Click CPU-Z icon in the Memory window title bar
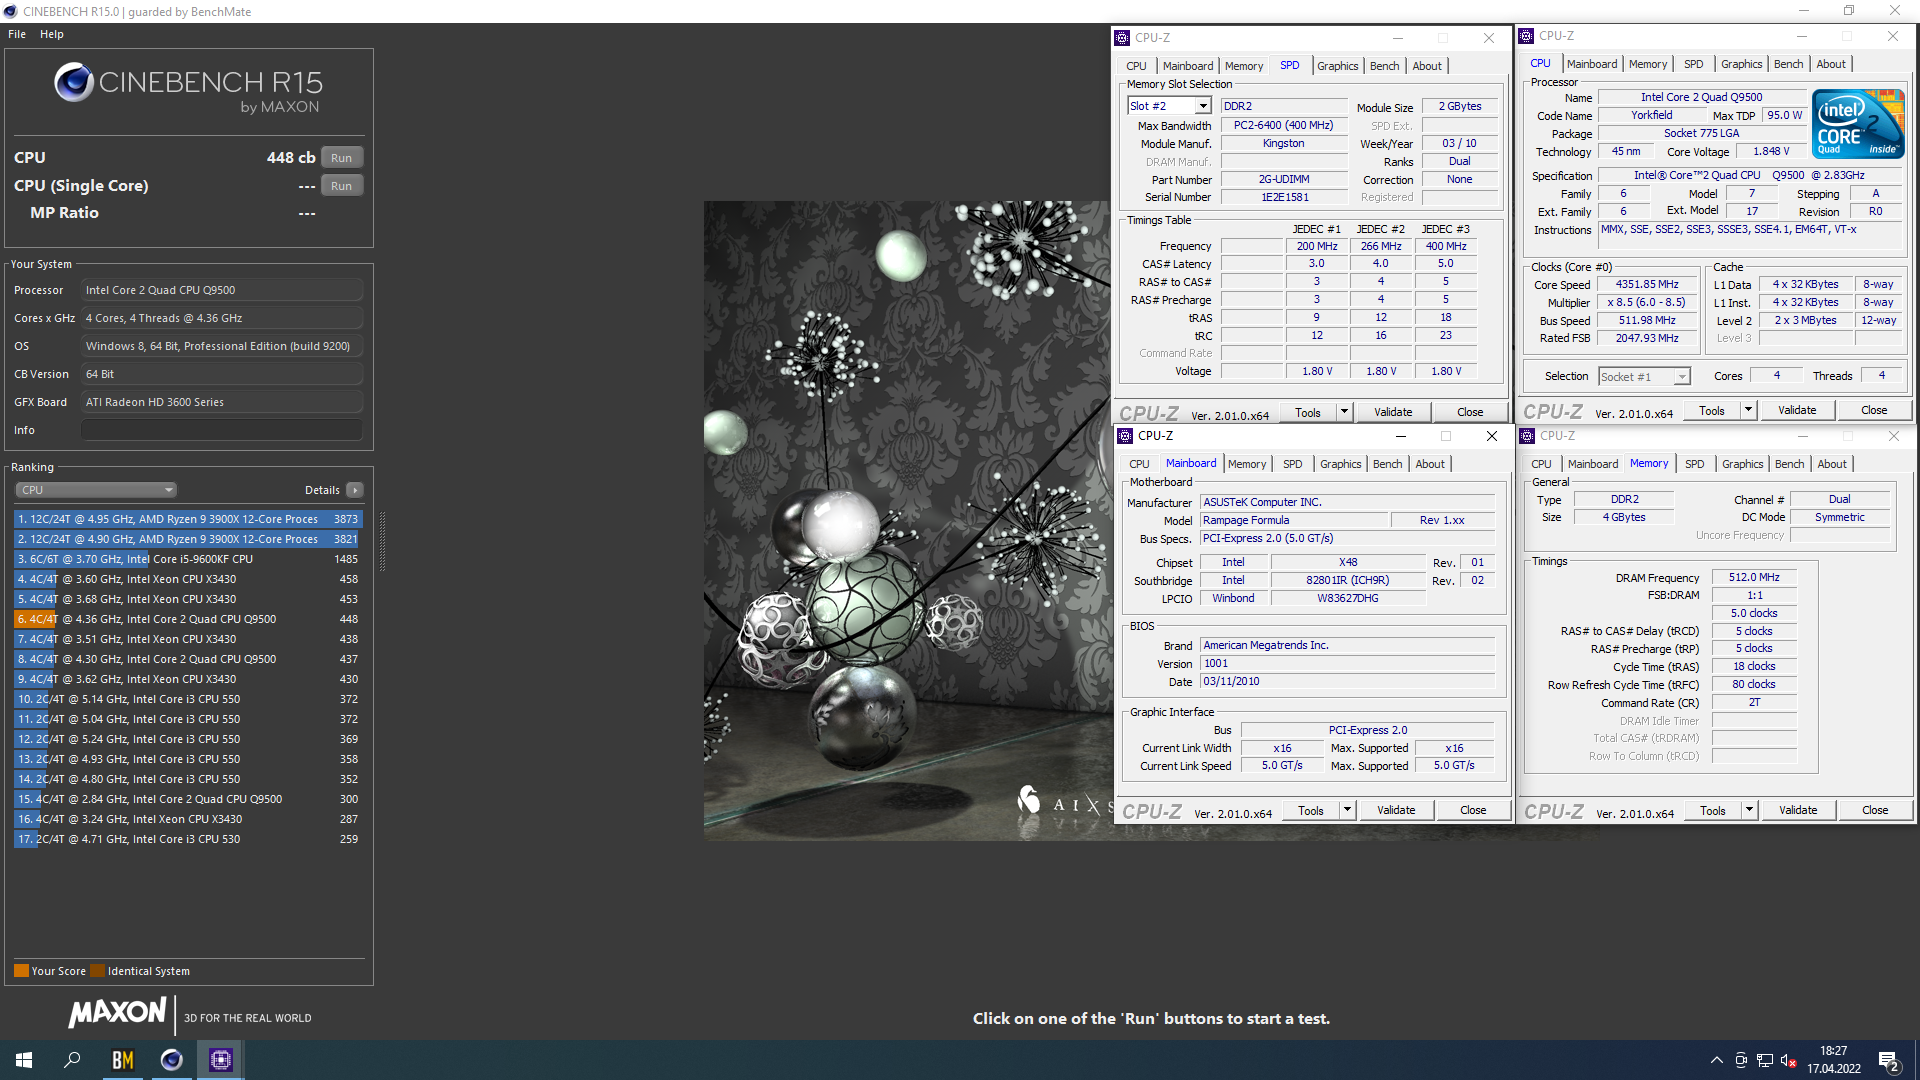This screenshot has width=1920, height=1080. tap(1527, 436)
